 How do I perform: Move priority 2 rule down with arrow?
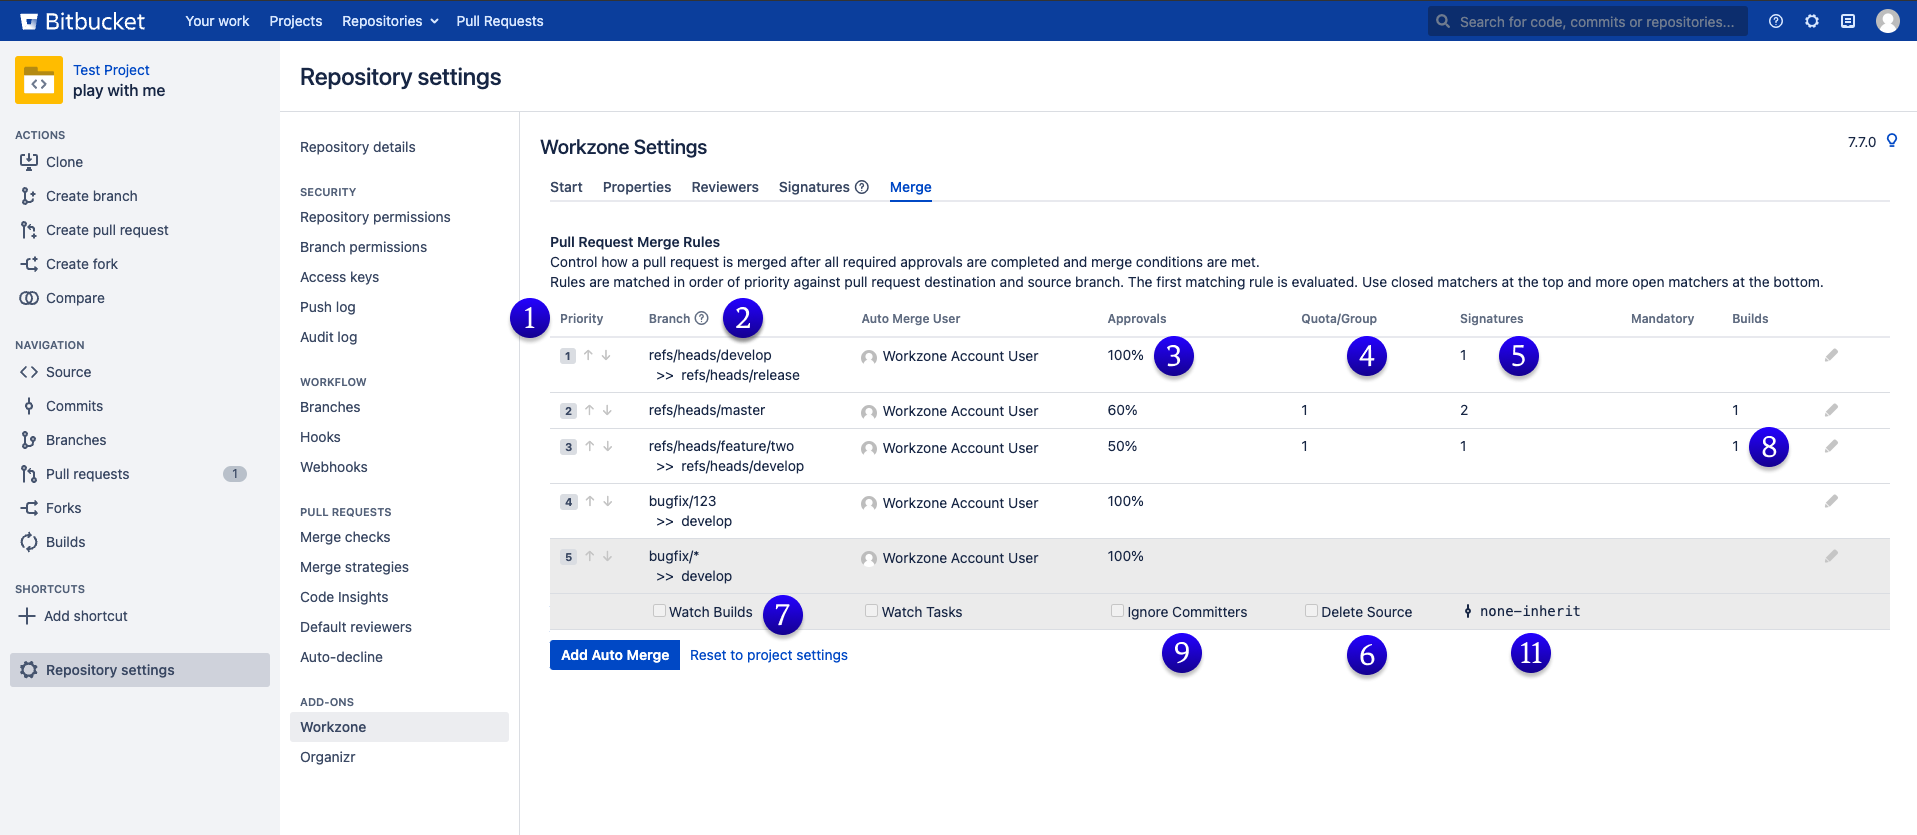tap(607, 410)
